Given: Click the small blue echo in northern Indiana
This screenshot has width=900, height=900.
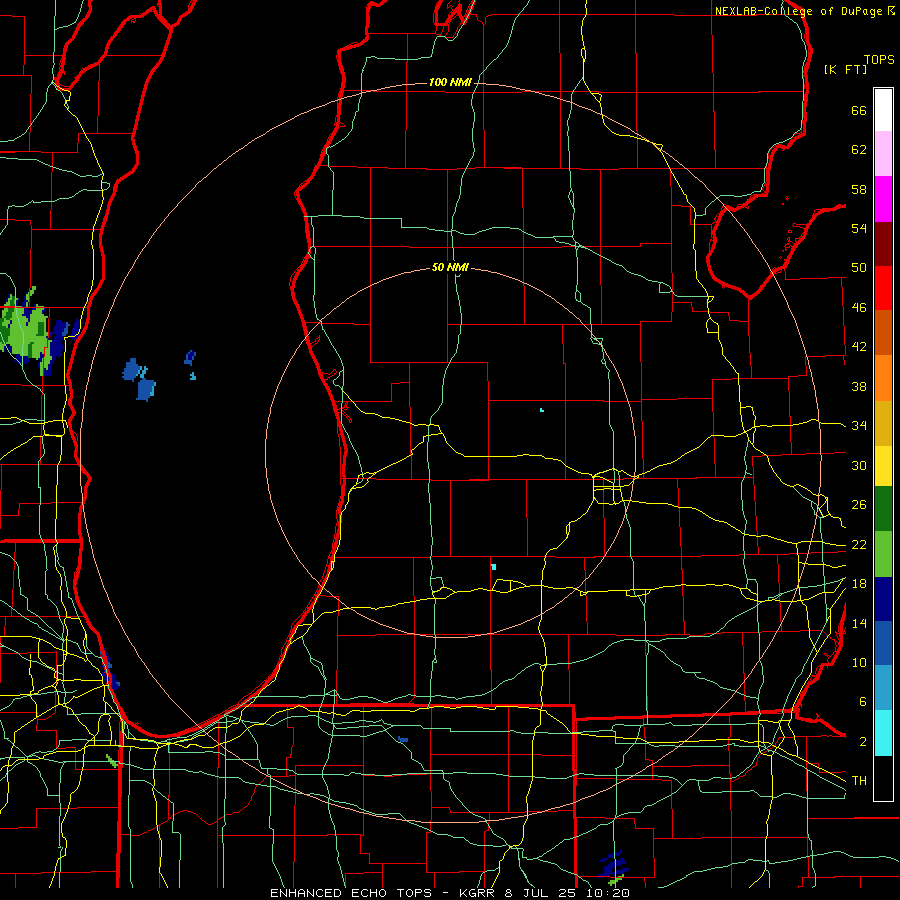Looking at the screenshot, I should [x=403, y=739].
